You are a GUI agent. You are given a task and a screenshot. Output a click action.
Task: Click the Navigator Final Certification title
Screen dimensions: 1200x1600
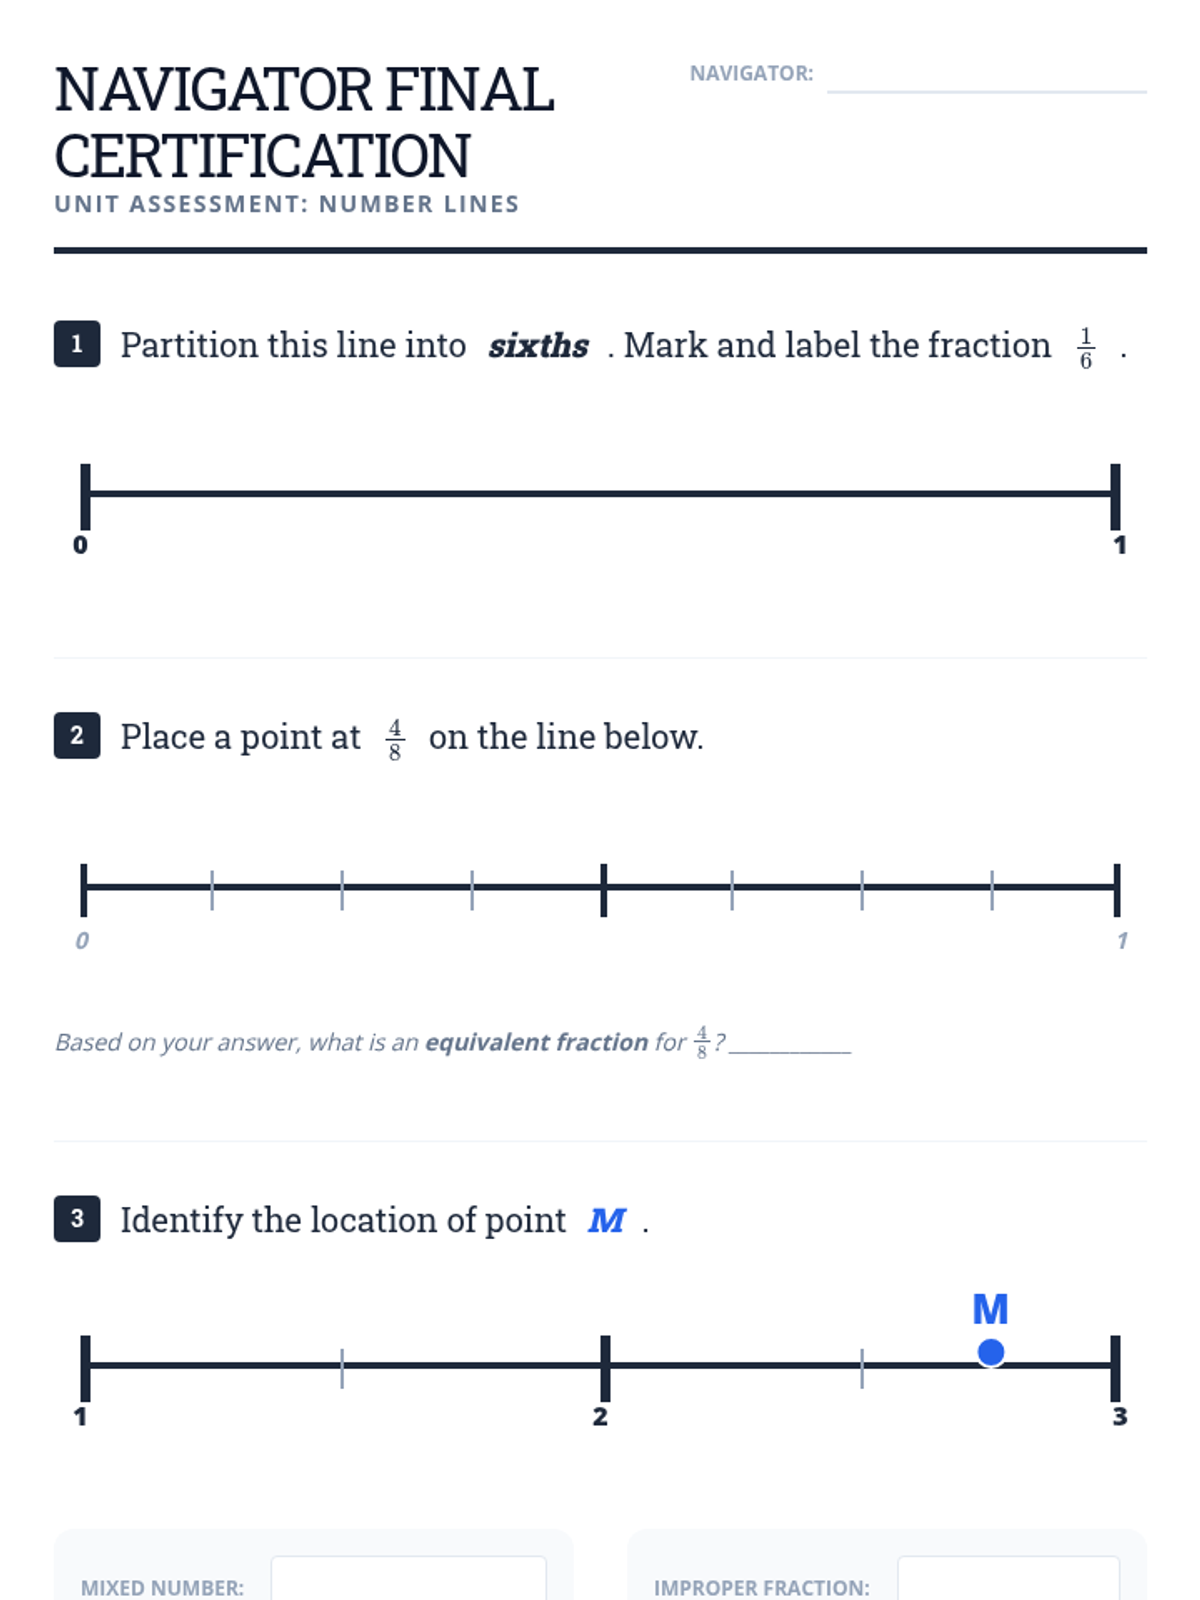pos(304,122)
